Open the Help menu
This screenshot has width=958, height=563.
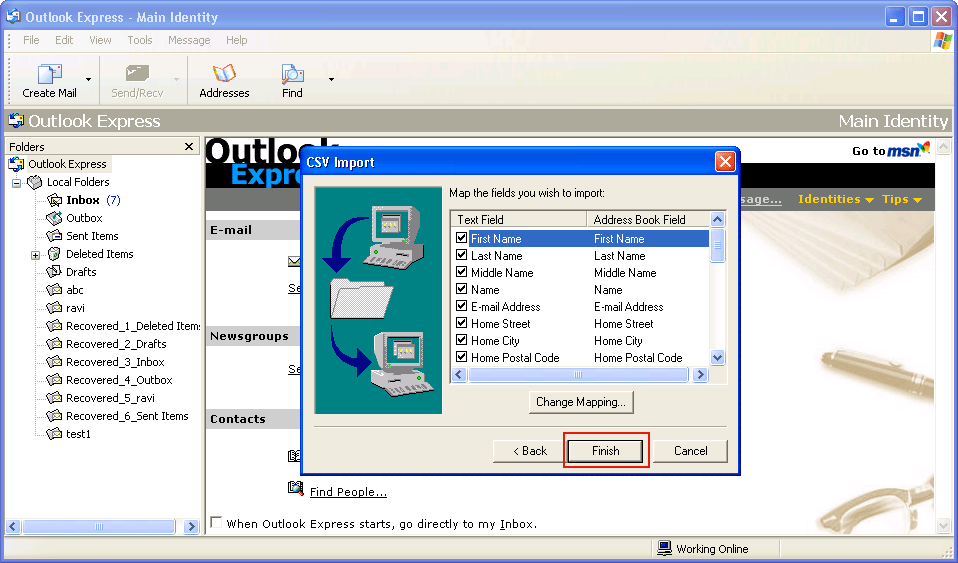point(236,40)
